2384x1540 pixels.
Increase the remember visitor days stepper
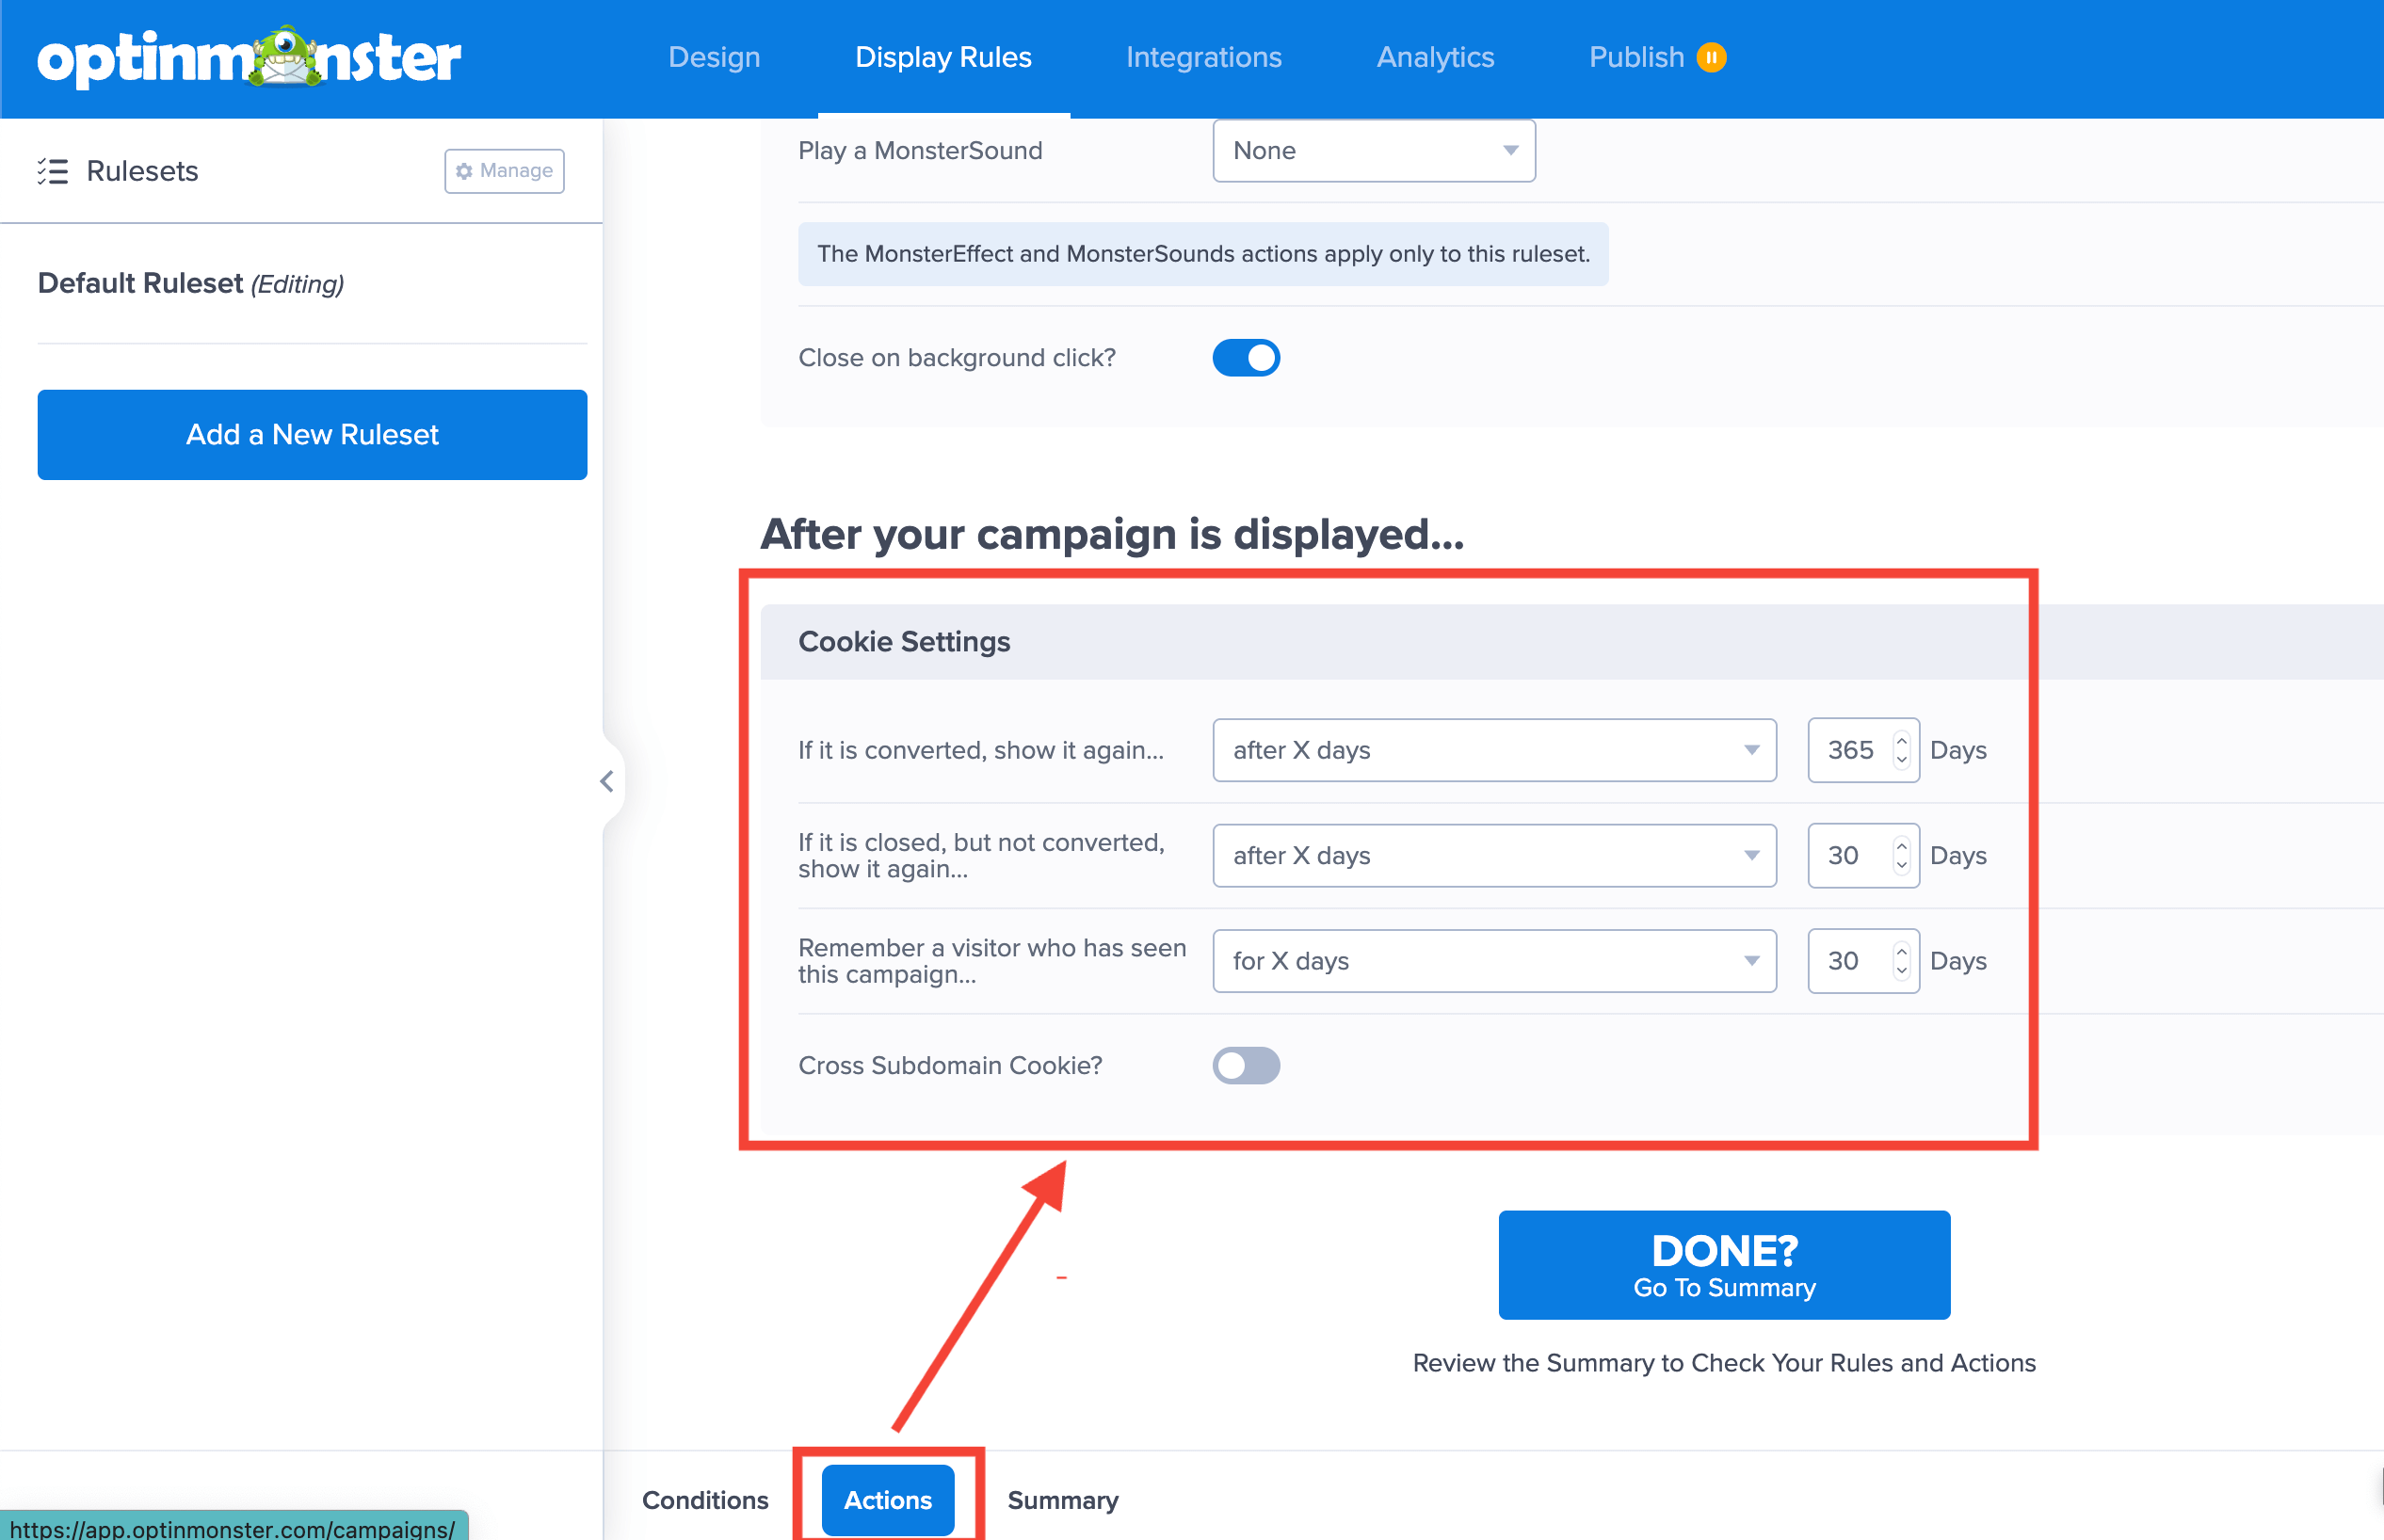[x=1901, y=951]
